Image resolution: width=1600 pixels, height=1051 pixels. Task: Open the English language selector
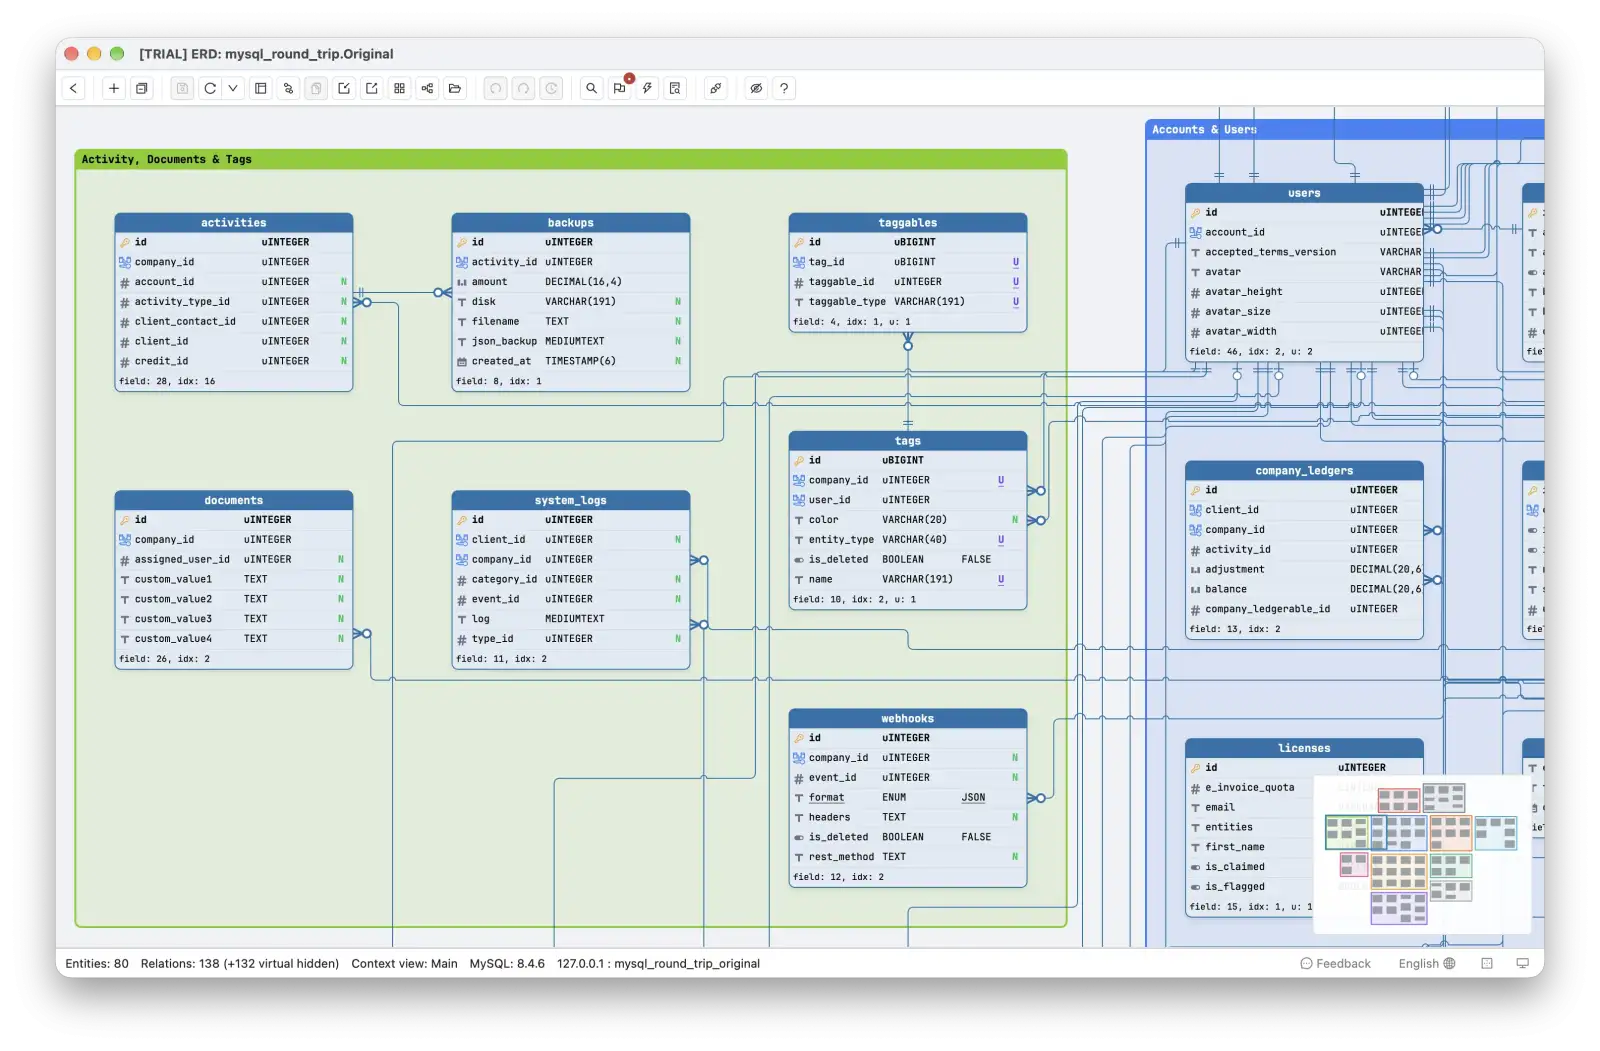point(1427,964)
